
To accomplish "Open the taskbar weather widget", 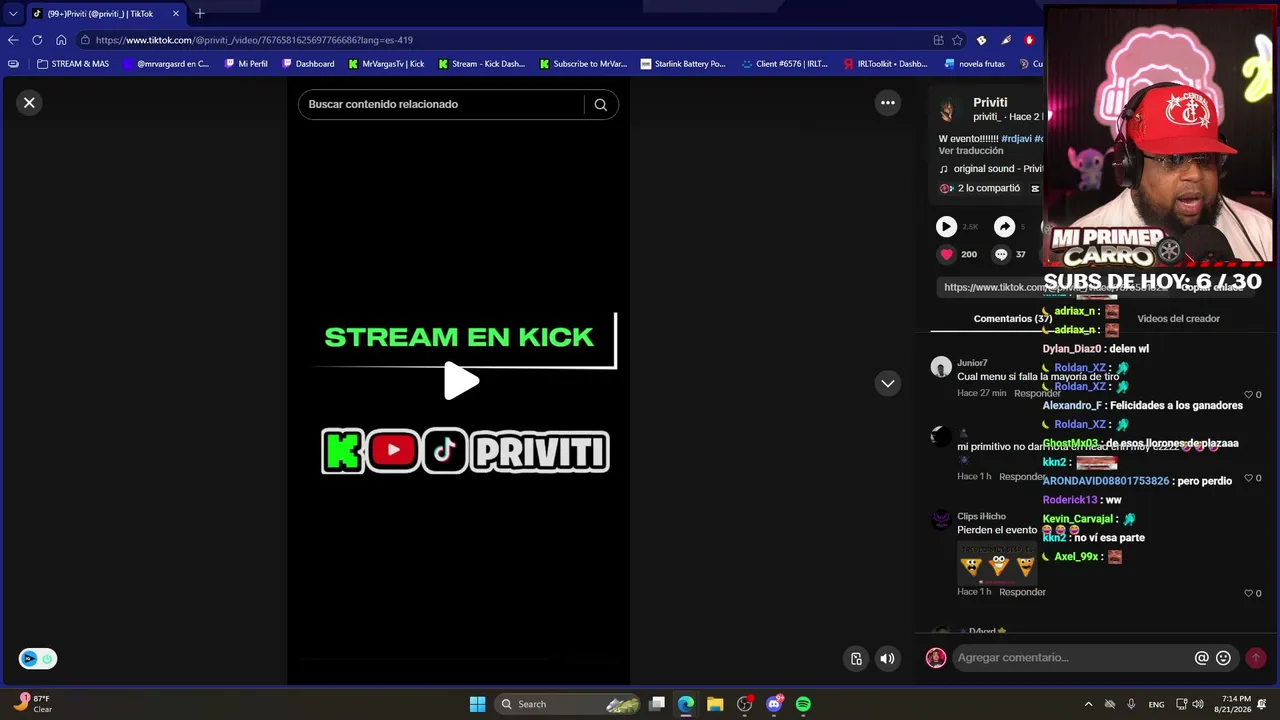I will click(x=34, y=704).
